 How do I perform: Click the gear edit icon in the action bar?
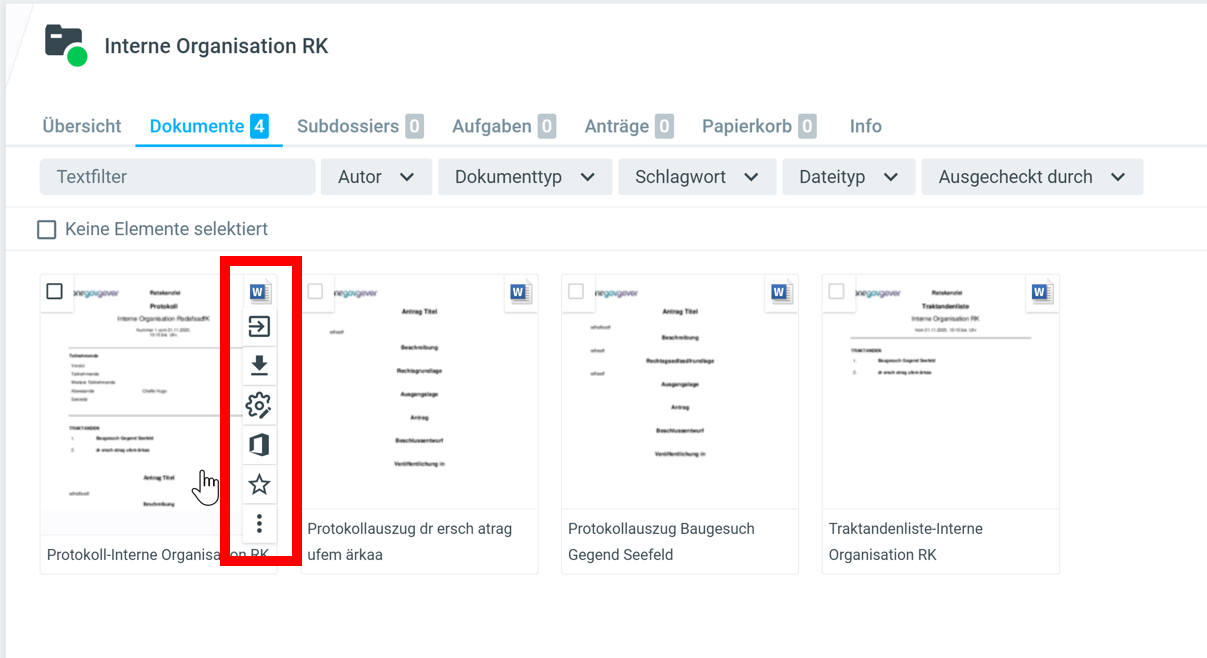point(259,405)
